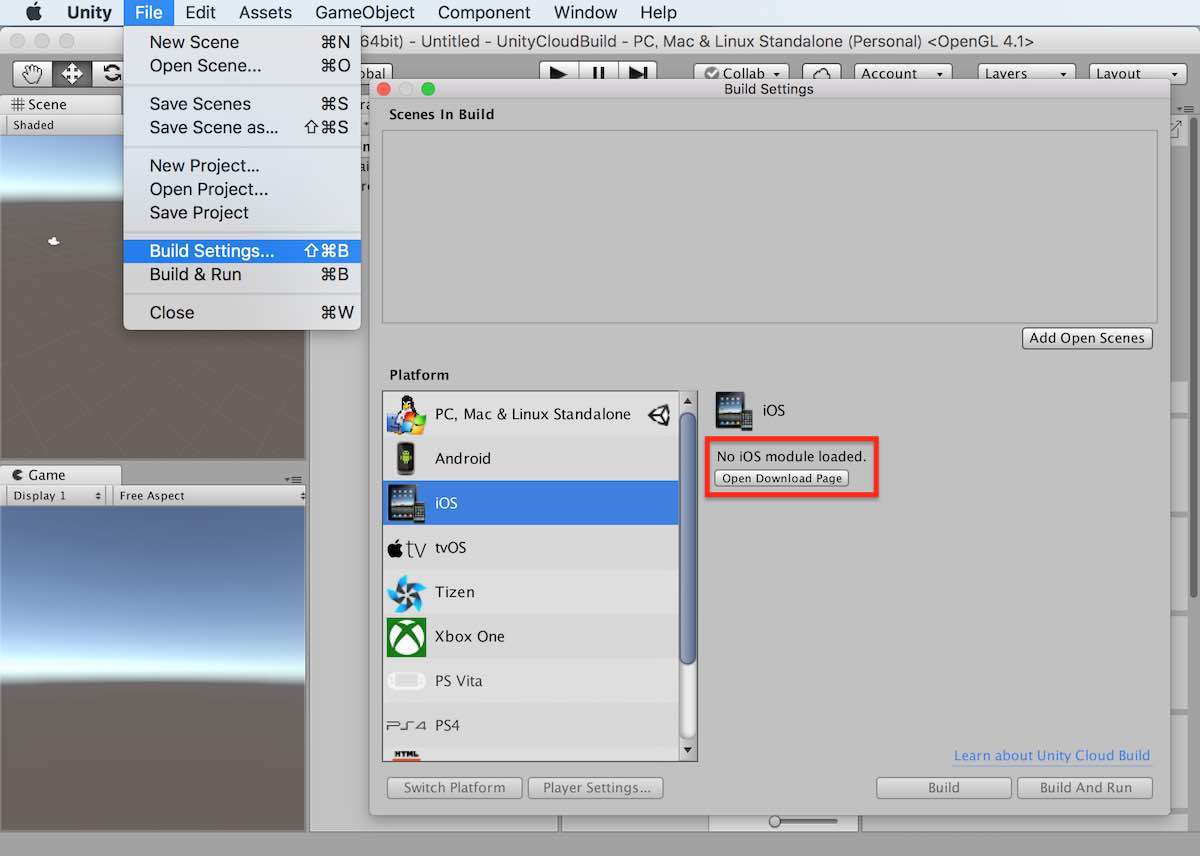Select the Rotate tool in toolbar
Image resolution: width=1200 pixels, height=856 pixels.
pos(108,74)
